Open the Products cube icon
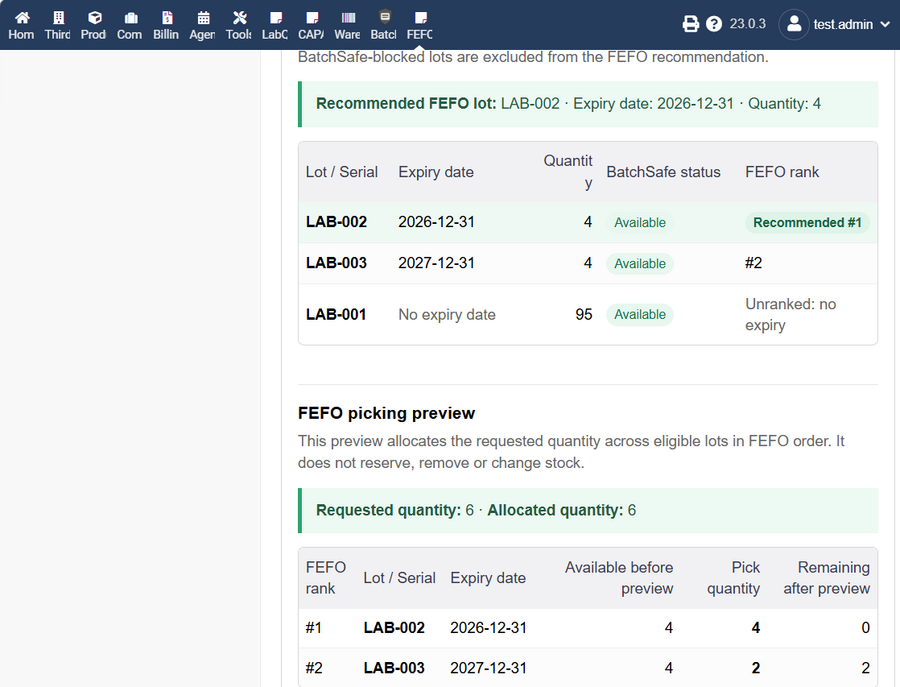Image resolution: width=900 pixels, height=687 pixels. click(95, 18)
